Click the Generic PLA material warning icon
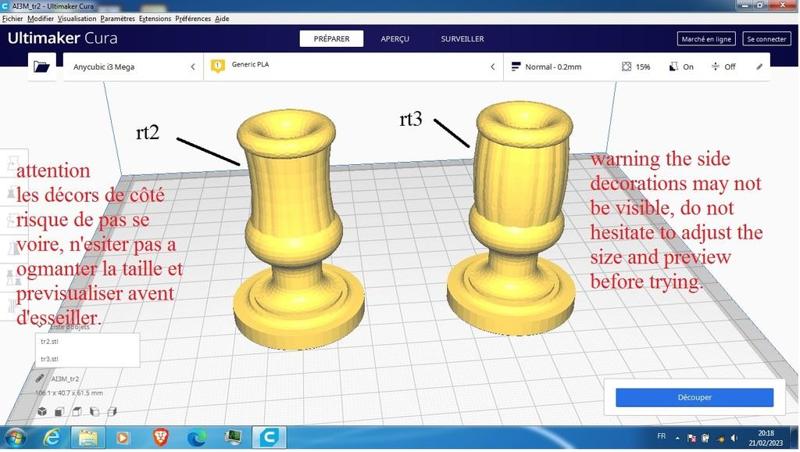Viewport: 800px width, 452px height. [218, 66]
